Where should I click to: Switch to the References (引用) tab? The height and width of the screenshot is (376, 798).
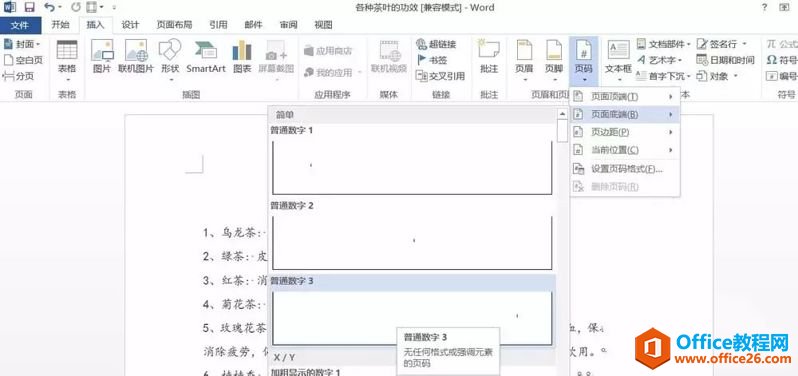click(x=218, y=25)
